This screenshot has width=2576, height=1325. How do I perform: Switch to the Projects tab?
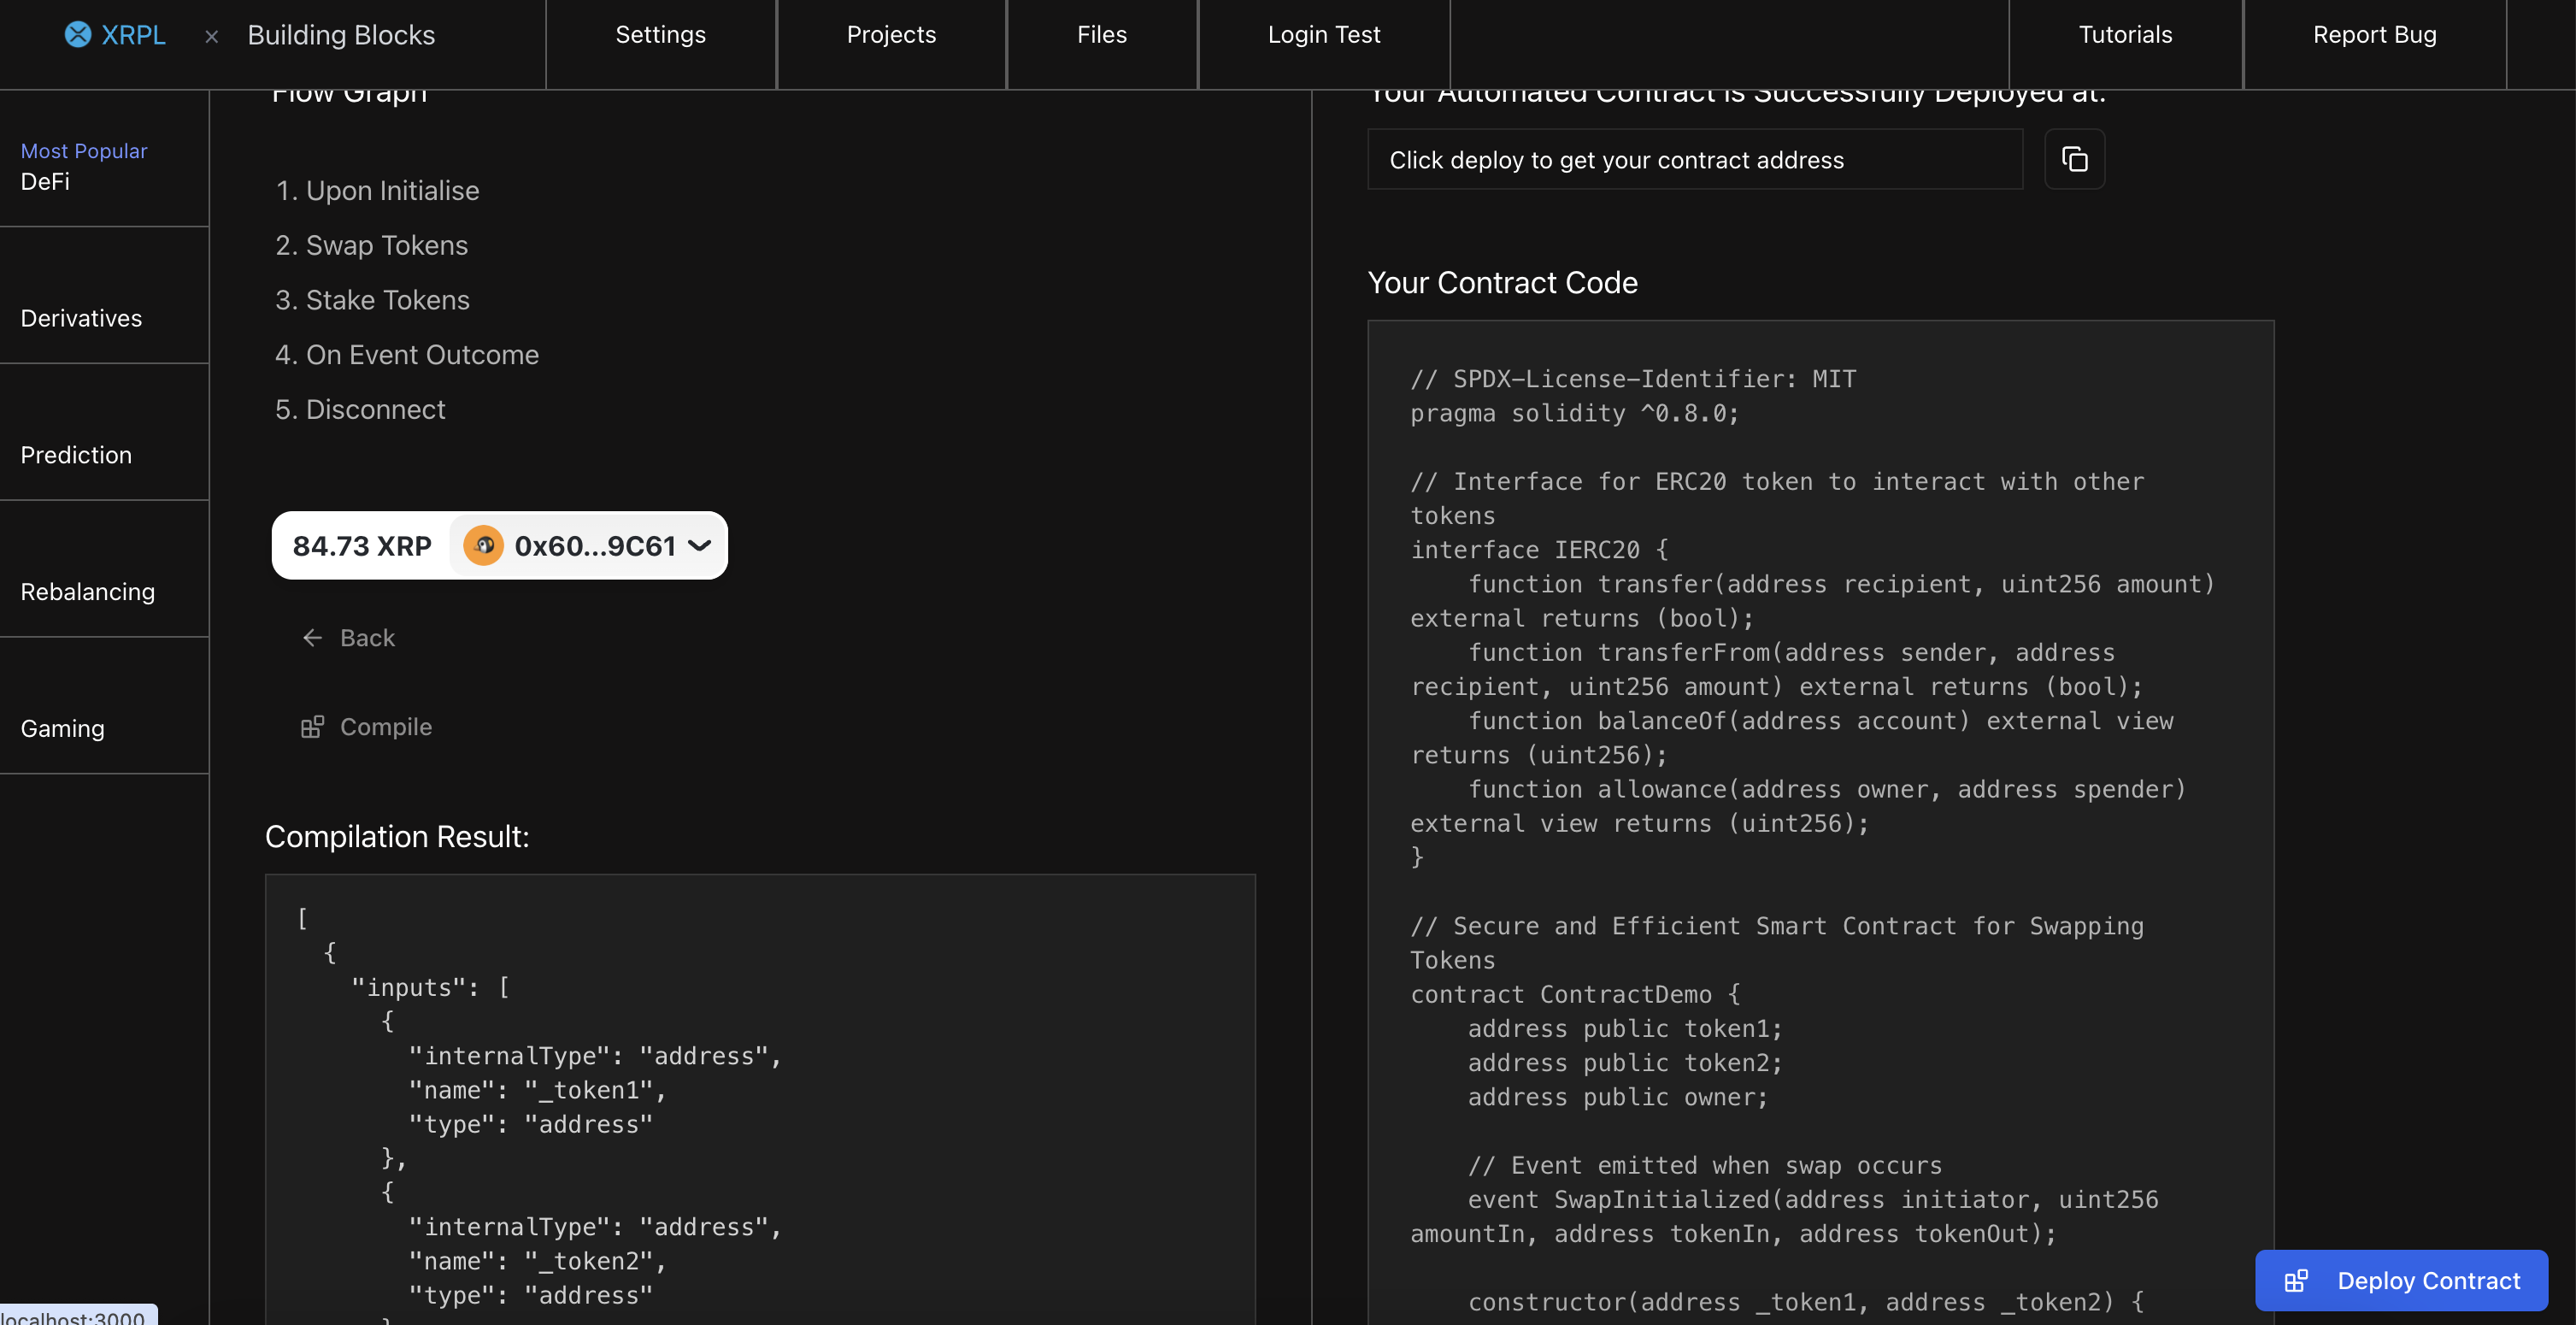click(x=891, y=35)
